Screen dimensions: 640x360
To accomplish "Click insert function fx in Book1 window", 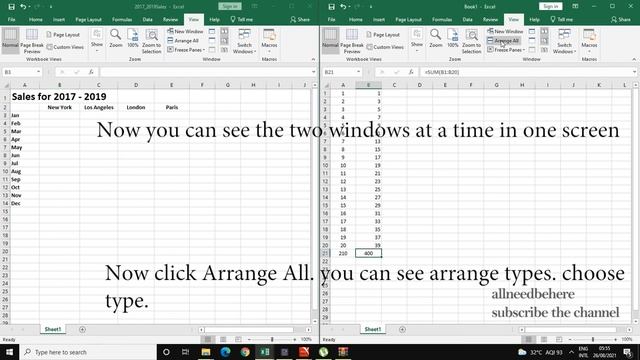I will click(x=411, y=72).
